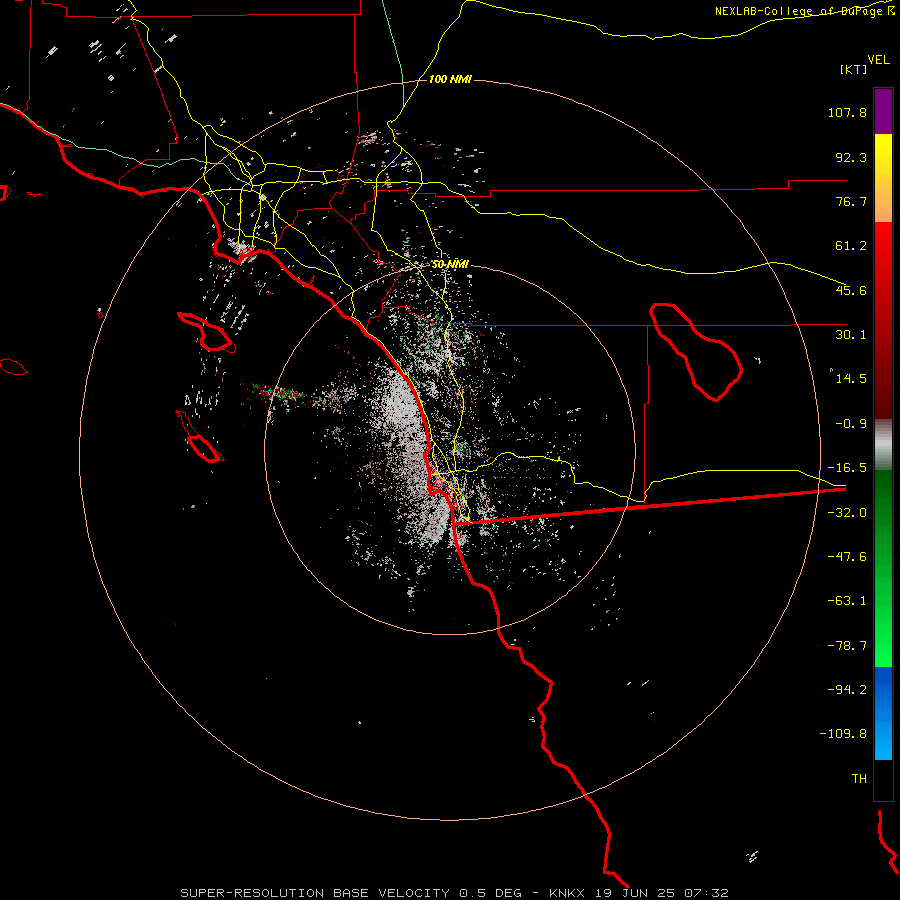Click the 92.3 velocity scale value
Viewport: 900px width, 900px height.
[851, 157]
